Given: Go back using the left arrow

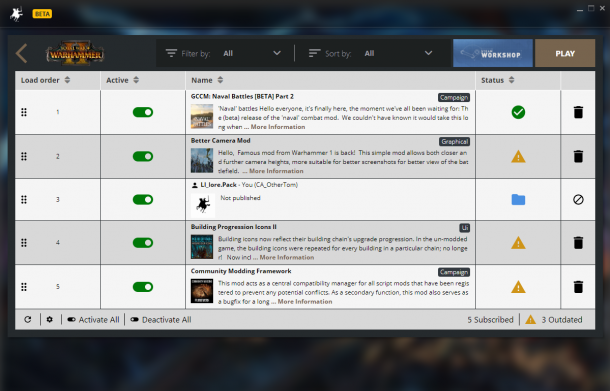Looking at the screenshot, I should click(21, 53).
